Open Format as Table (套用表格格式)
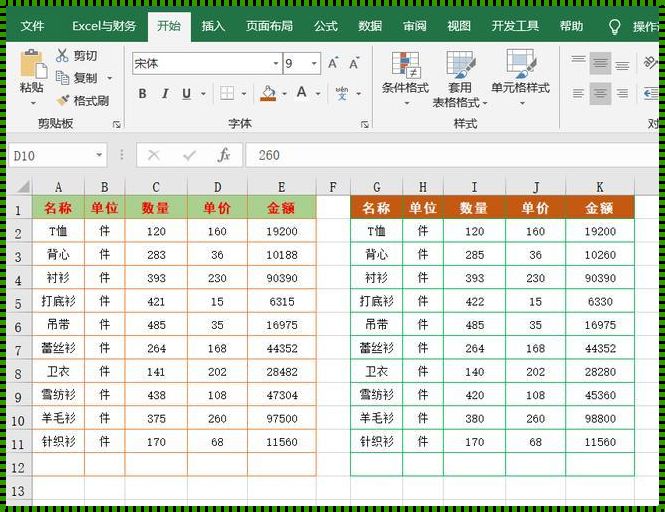 pos(460,79)
